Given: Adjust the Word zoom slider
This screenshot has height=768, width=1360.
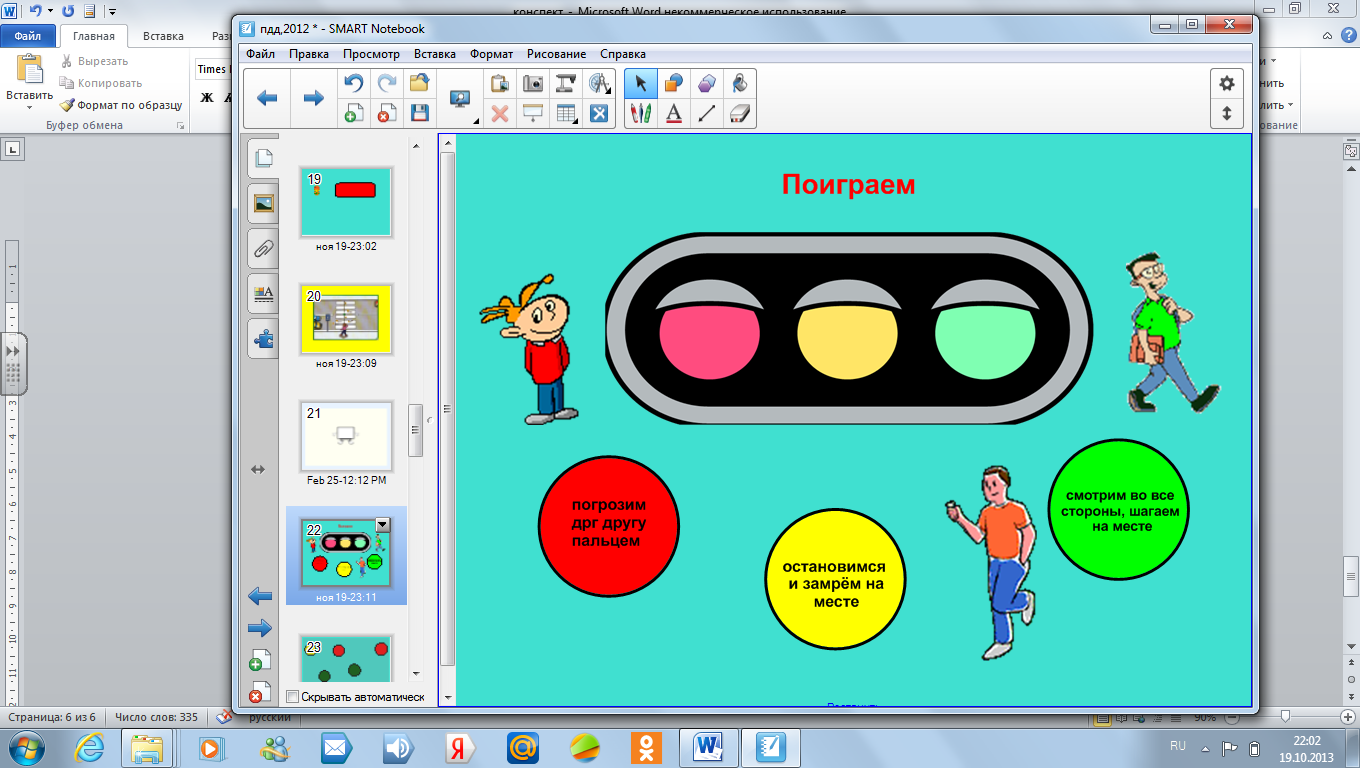Looking at the screenshot, I should pyautogui.click(x=1286, y=717).
